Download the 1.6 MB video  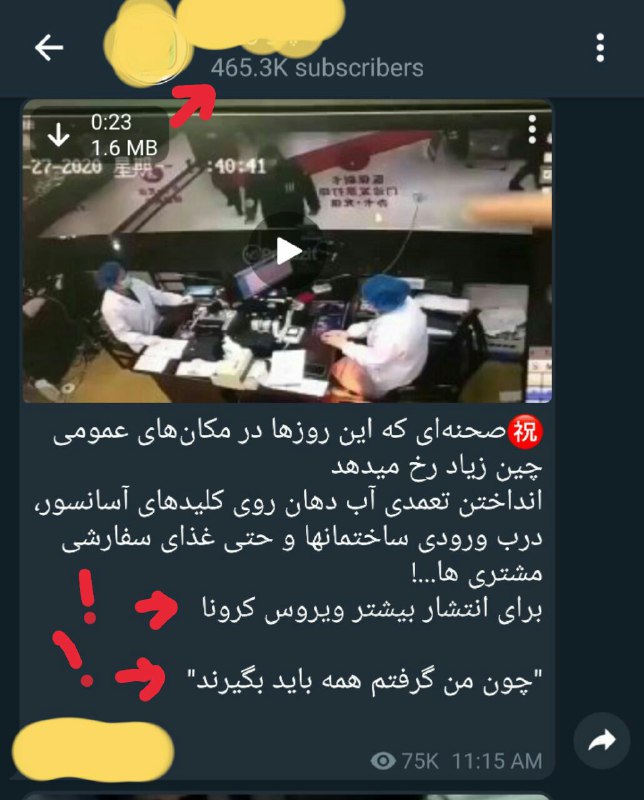pyautogui.click(x=59, y=135)
